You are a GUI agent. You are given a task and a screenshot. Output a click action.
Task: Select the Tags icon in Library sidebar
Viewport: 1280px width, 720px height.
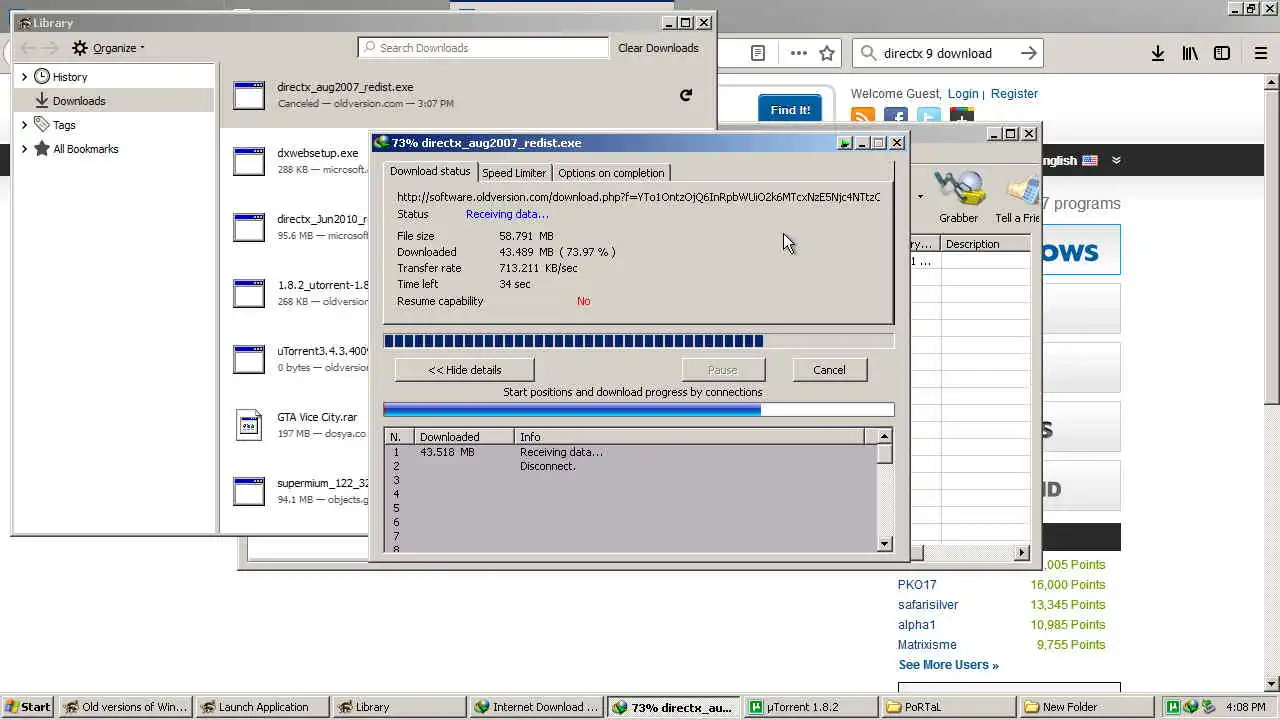42,124
